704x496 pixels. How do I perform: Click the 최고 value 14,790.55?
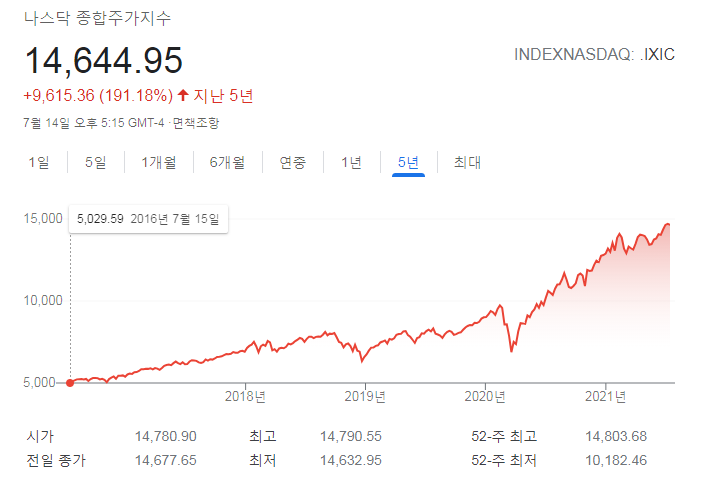click(351, 436)
